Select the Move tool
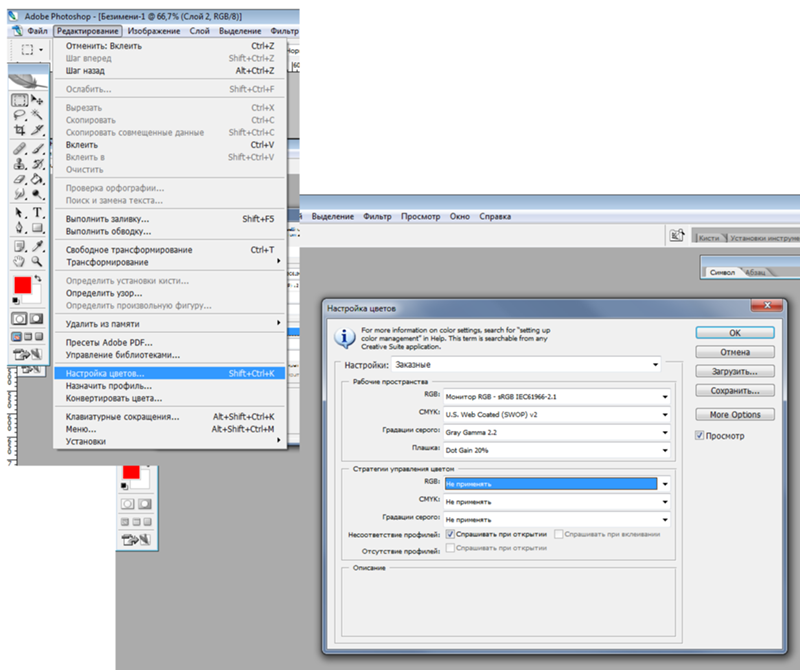This screenshot has width=800, height=670. click(x=37, y=100)
